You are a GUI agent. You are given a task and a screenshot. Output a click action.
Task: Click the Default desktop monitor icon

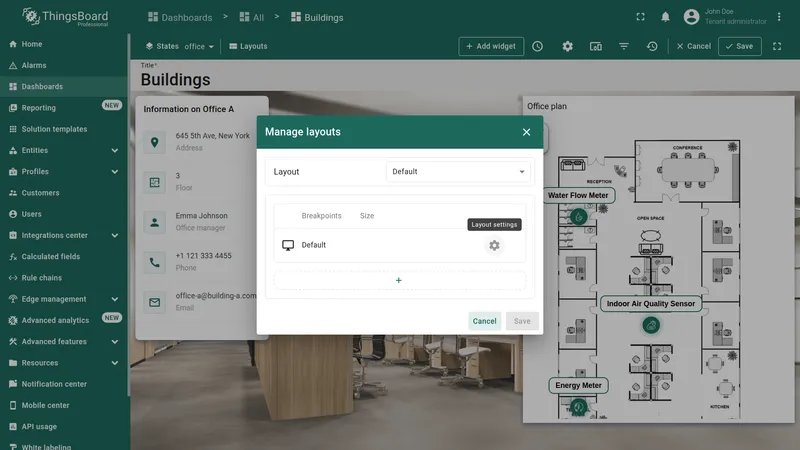click(288, 245)
